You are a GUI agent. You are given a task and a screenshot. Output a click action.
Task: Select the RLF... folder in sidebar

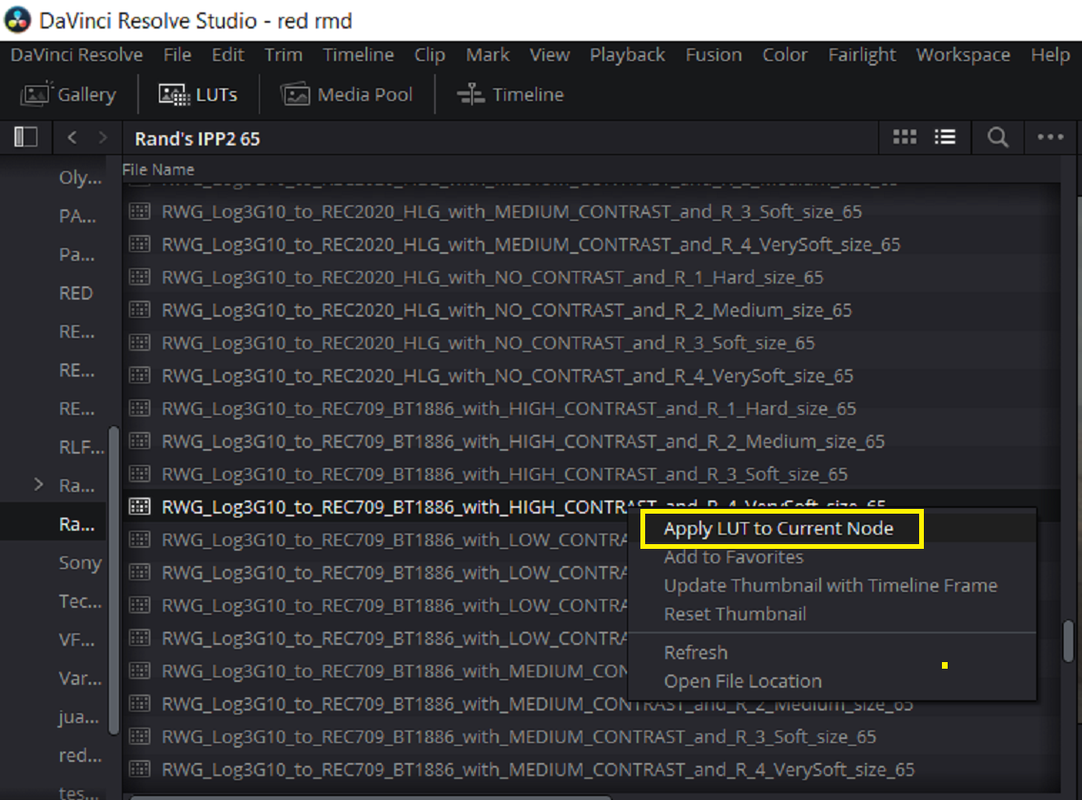[x=81, y=447]
